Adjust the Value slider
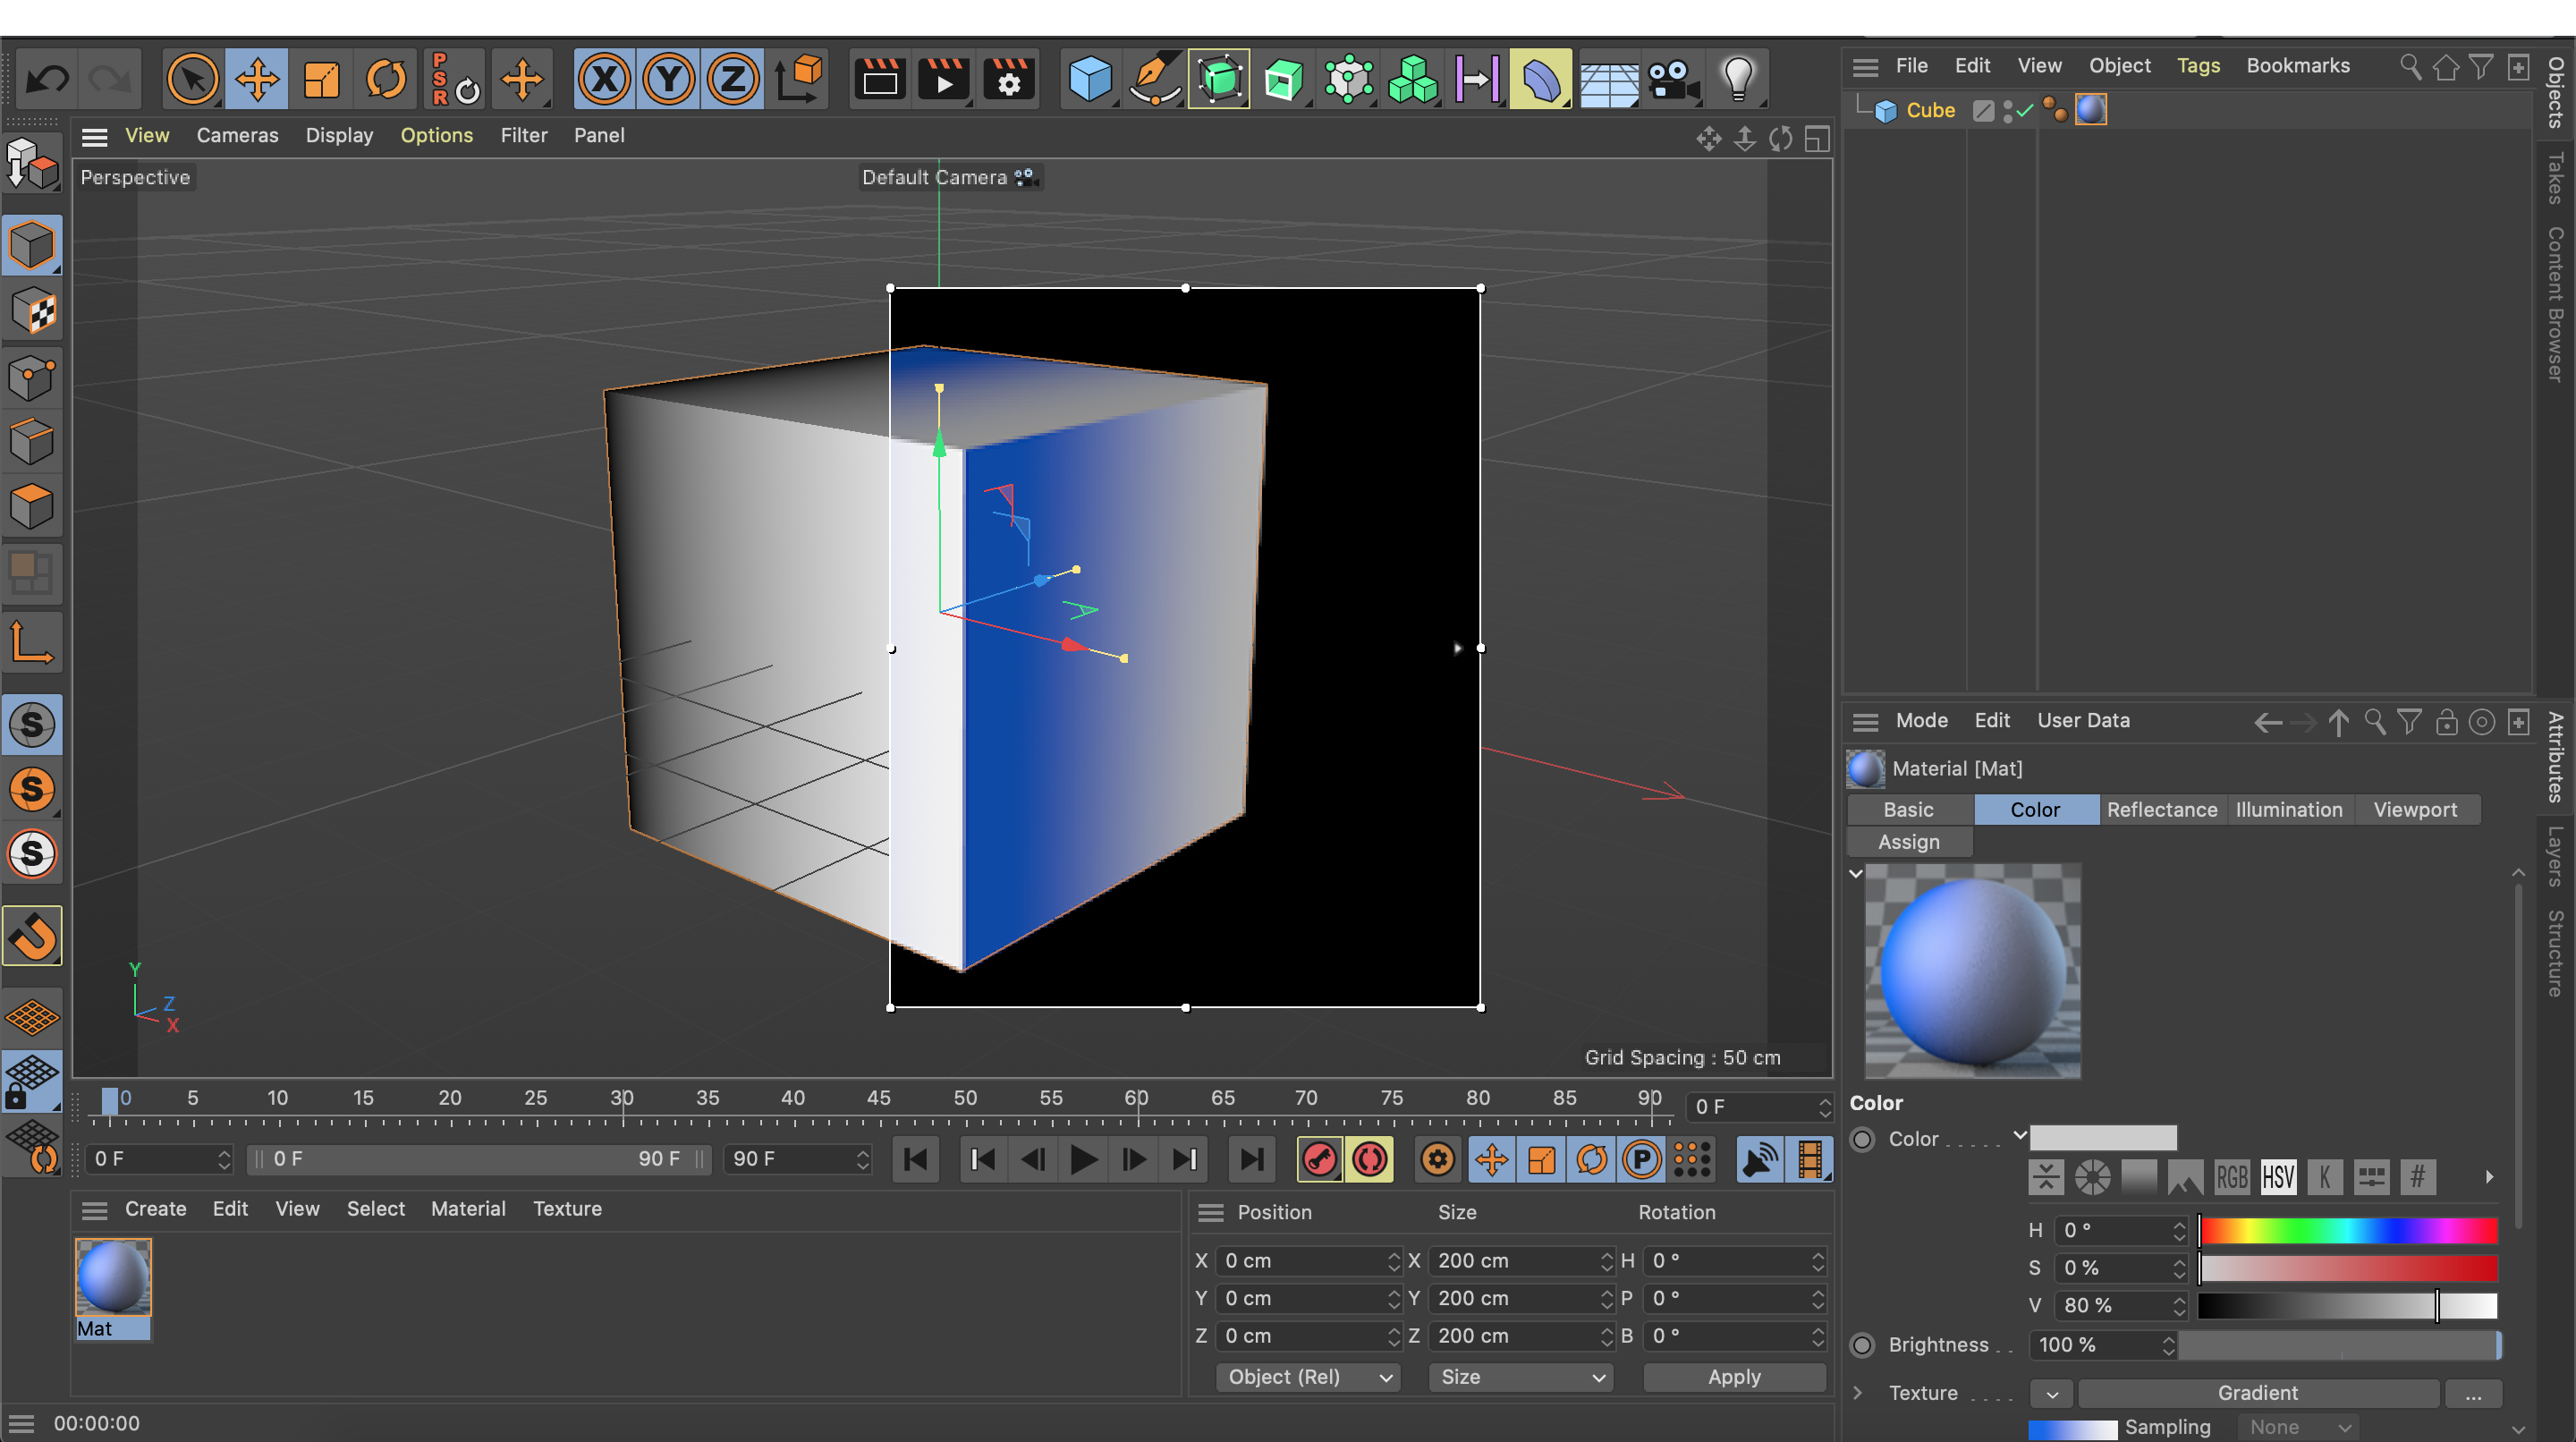This screenshot has width=2576, height=1442. pyautogui.click(x=2347, y=1305)
